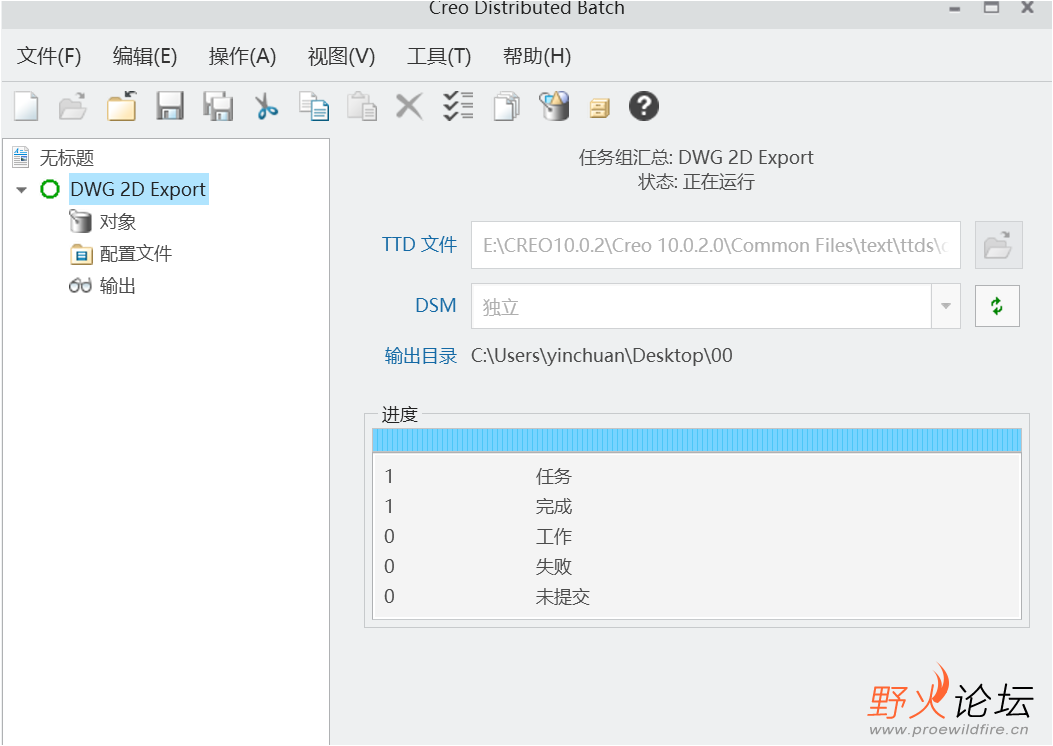Select the 无标题 root tree item
Screen dimensions: 1053x746
(x=66, y=158)
